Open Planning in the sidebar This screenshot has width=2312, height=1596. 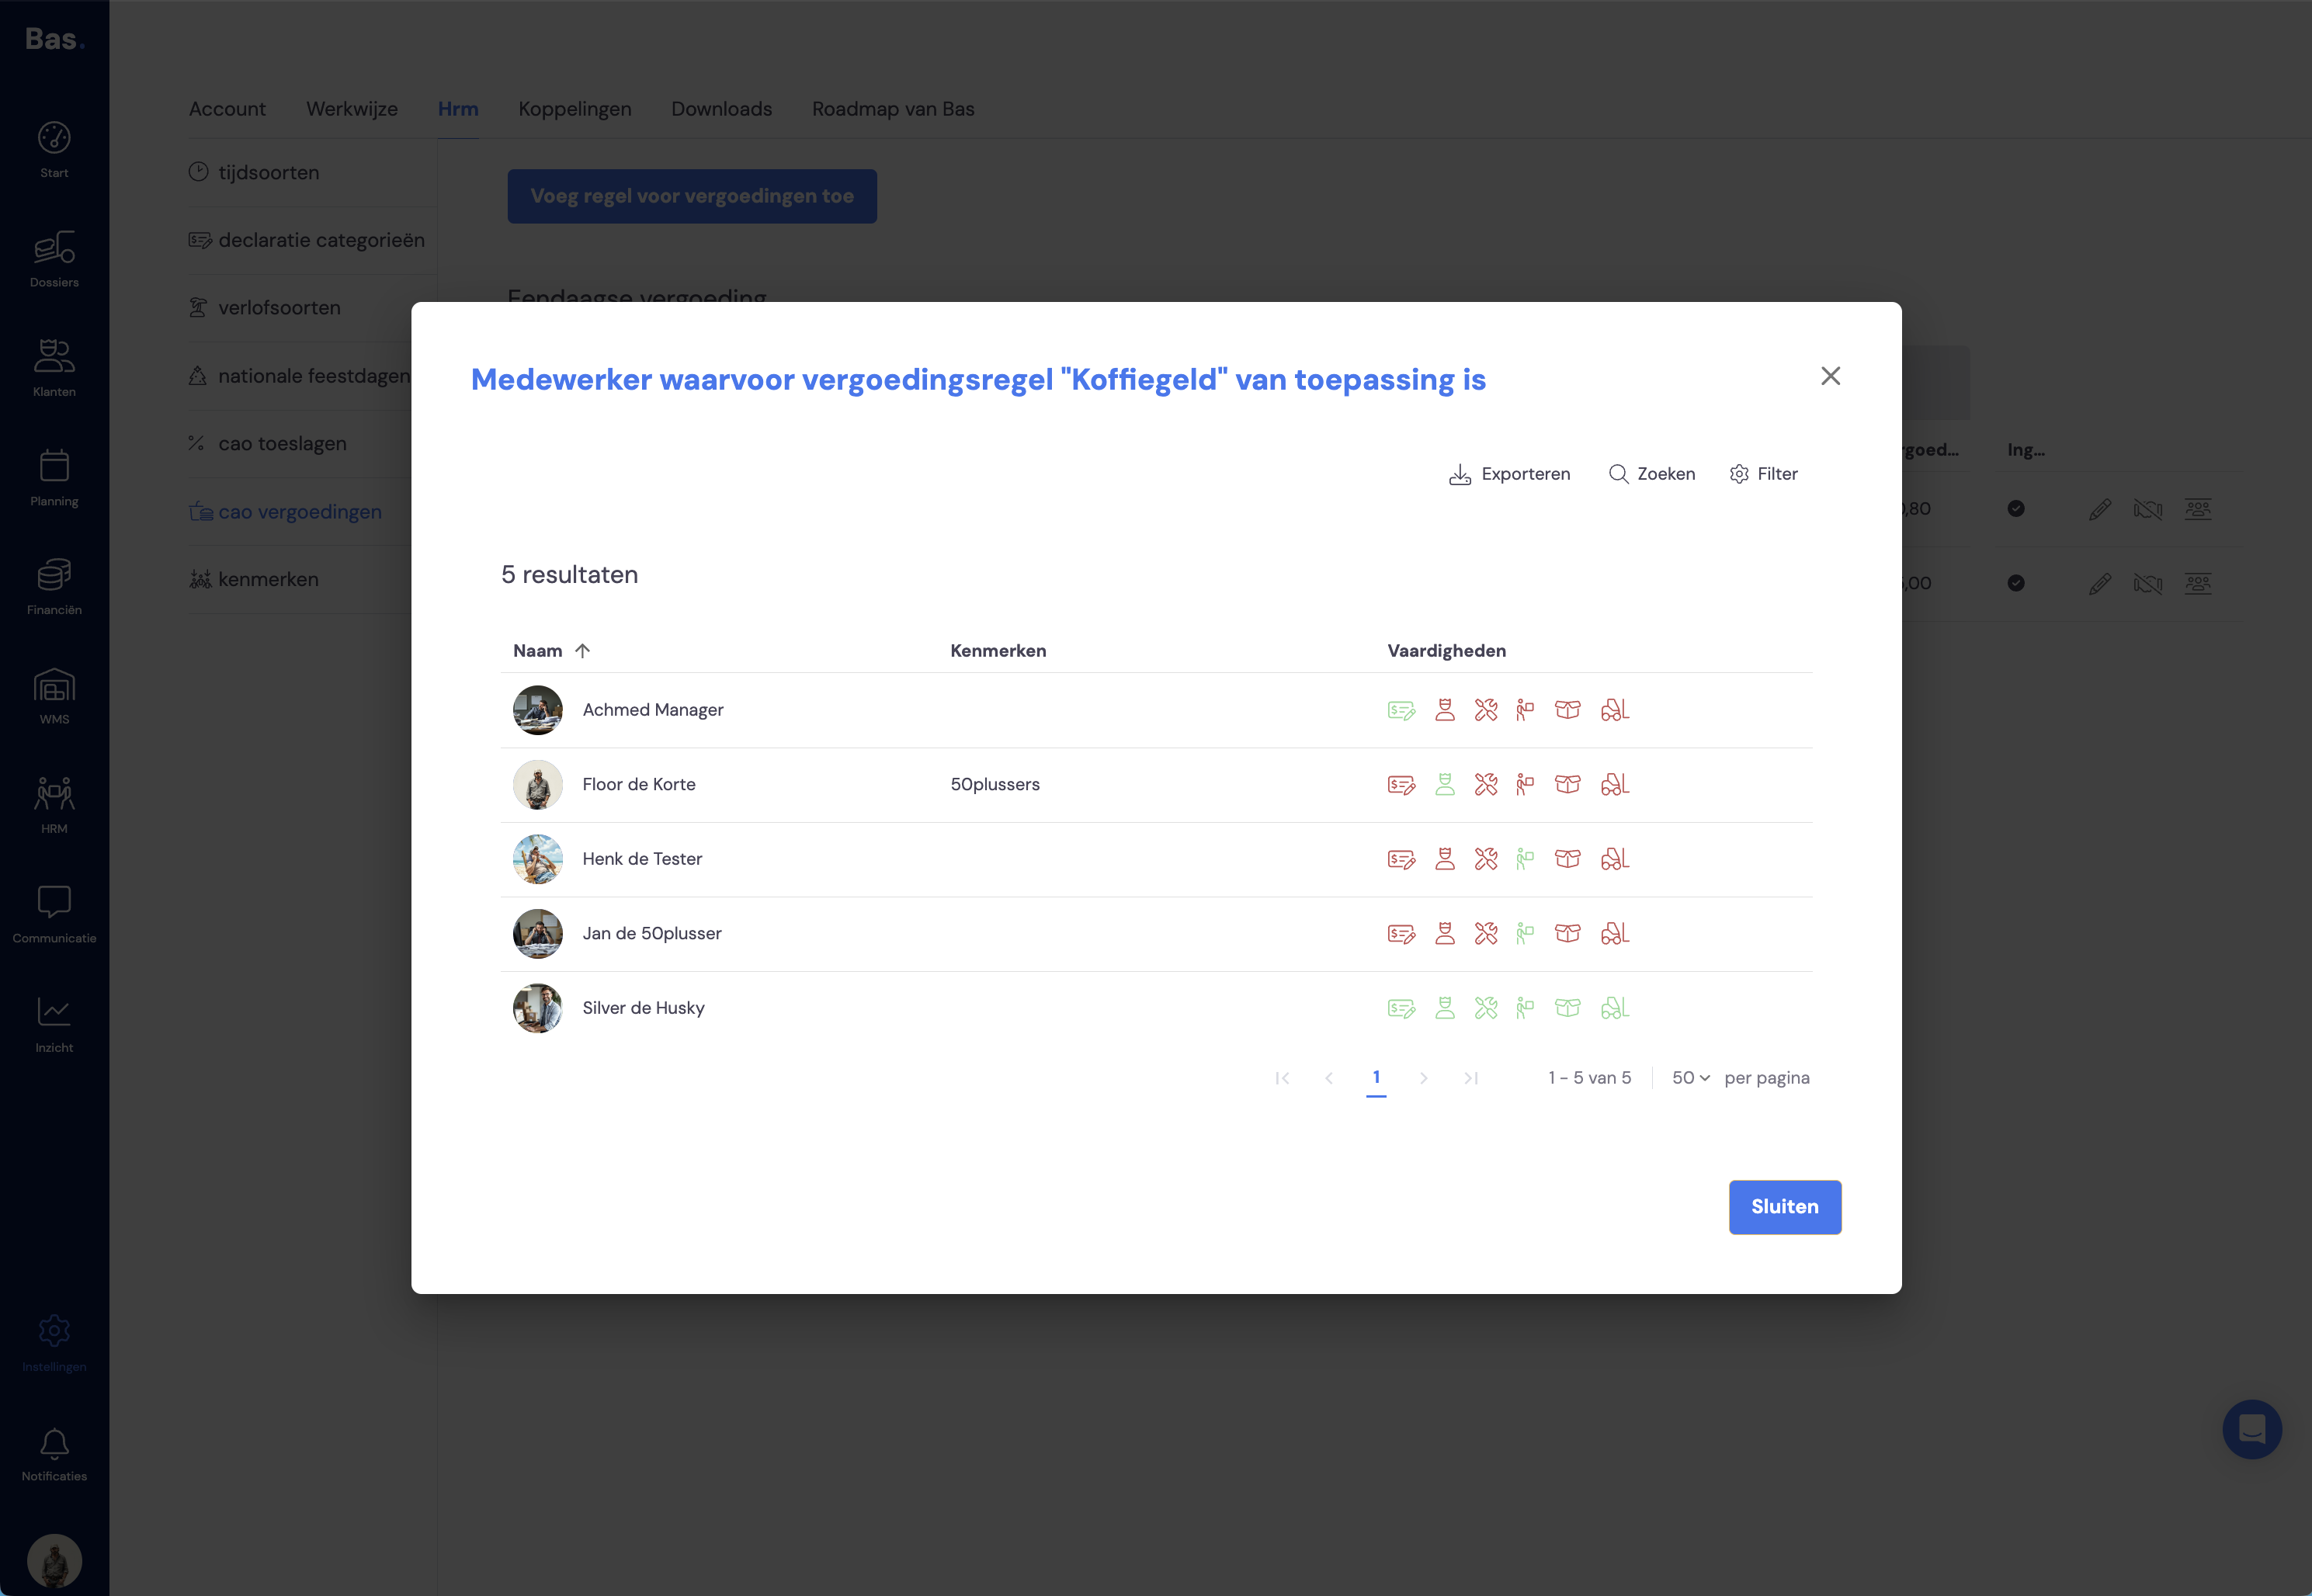click(54, 478)
